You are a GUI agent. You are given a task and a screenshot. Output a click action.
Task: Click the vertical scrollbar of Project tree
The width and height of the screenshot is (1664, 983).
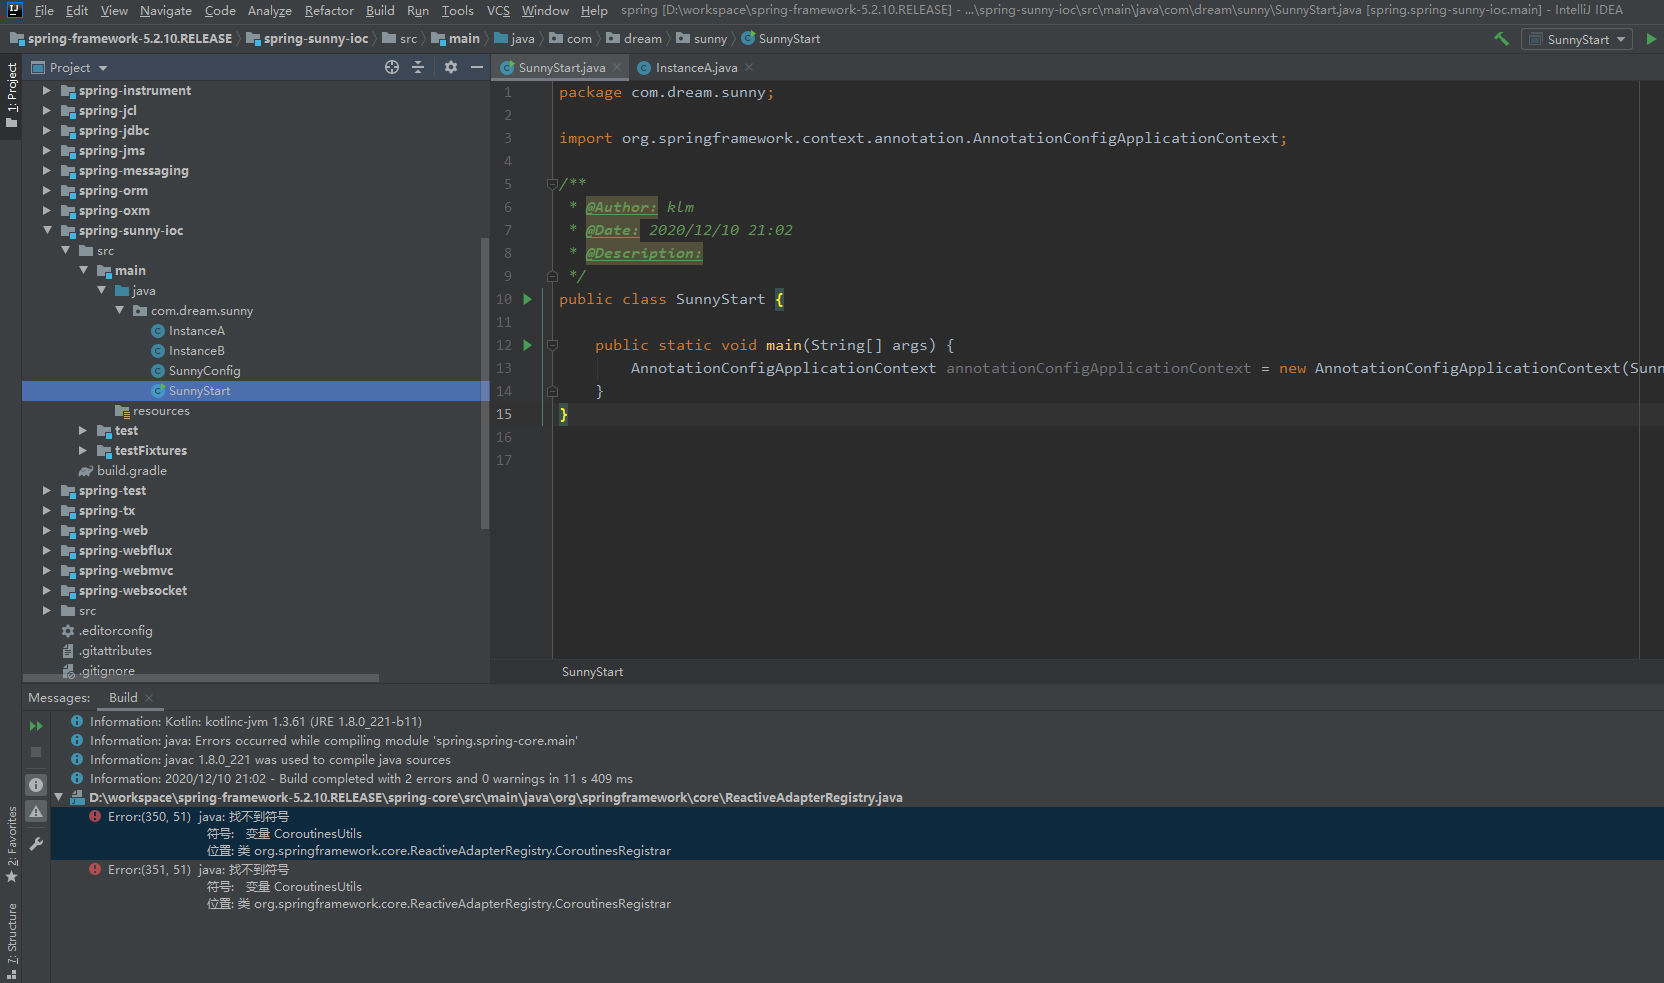[x=485, y=382]
